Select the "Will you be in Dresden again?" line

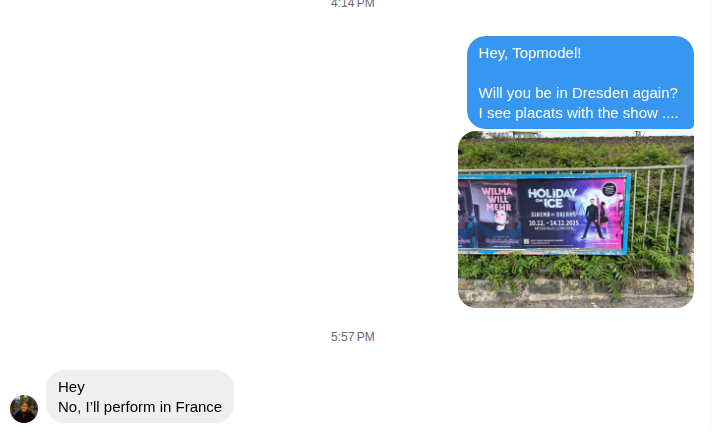[x=578, y=93]
